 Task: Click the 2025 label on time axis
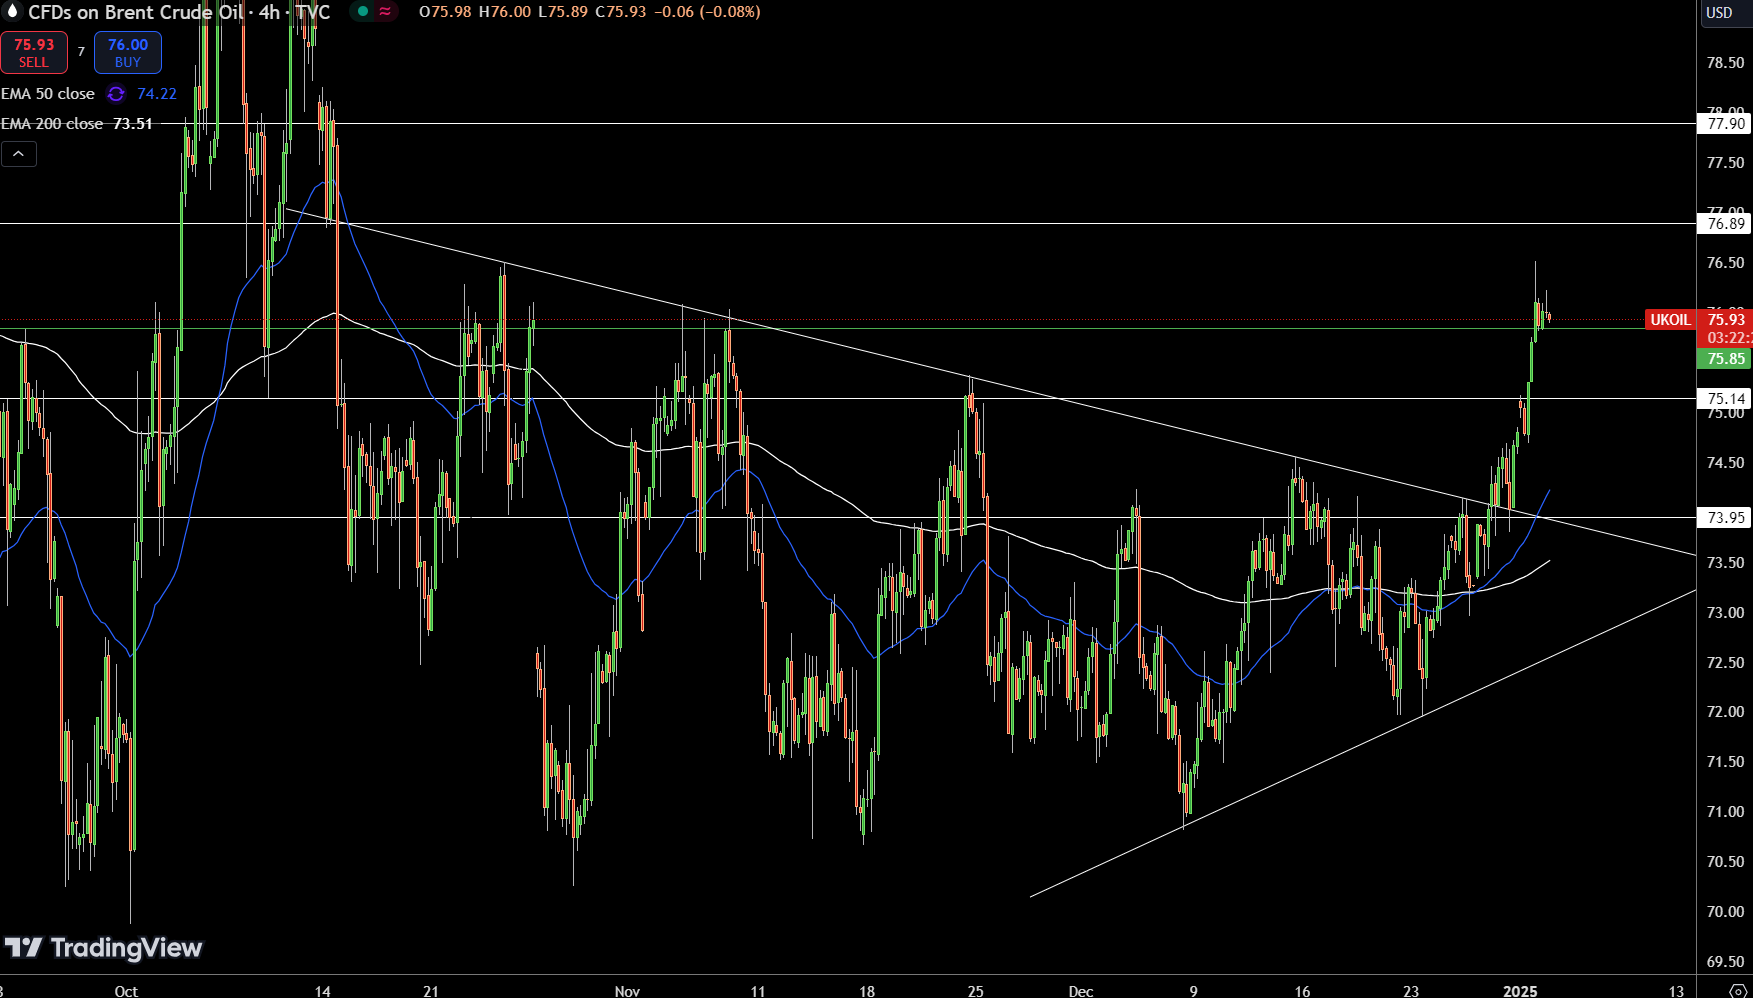pyautogui.click(x=1520, y=991)
